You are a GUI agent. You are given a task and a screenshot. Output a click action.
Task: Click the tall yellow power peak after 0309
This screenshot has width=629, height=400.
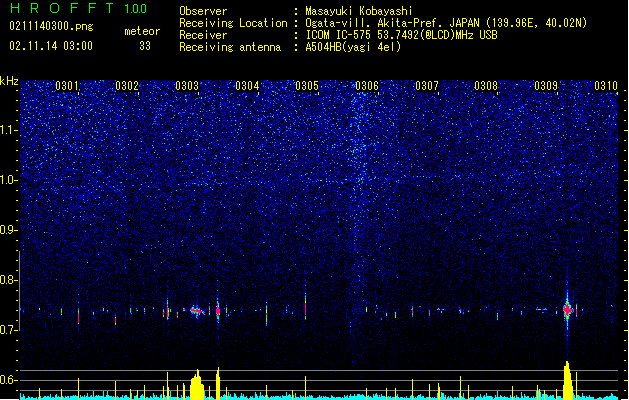tap(567, 380)
